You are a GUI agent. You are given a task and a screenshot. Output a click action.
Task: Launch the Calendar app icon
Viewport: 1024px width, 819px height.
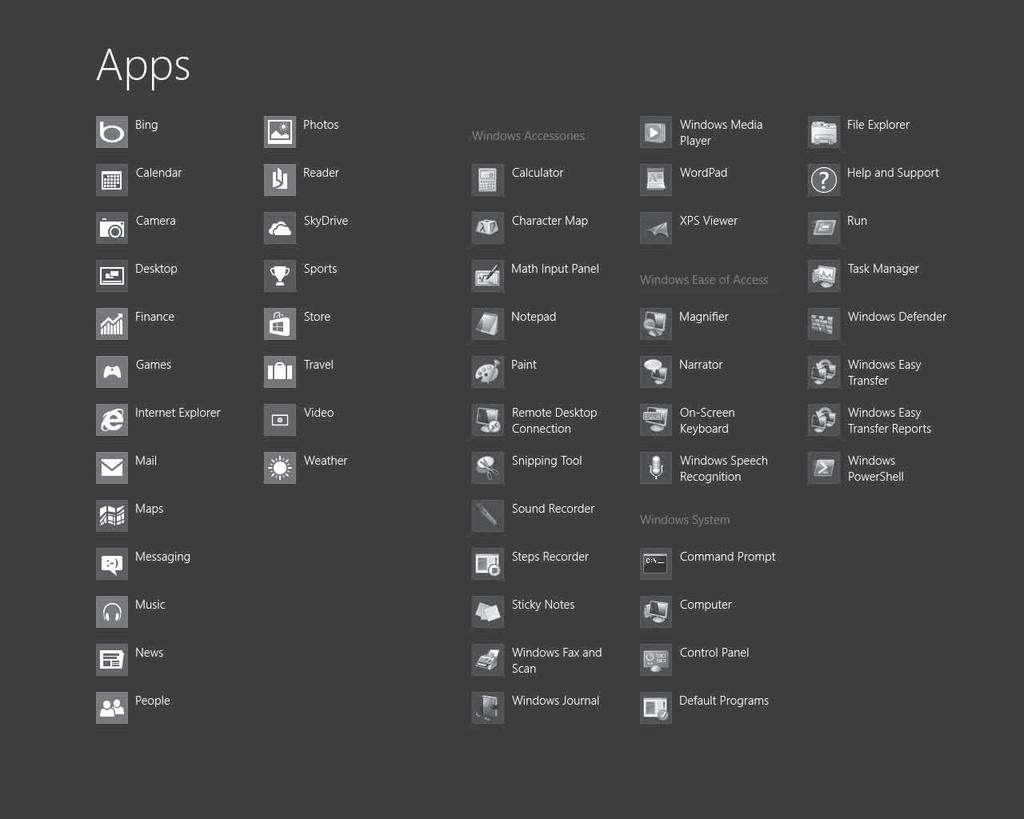click(x=112, y=180)
